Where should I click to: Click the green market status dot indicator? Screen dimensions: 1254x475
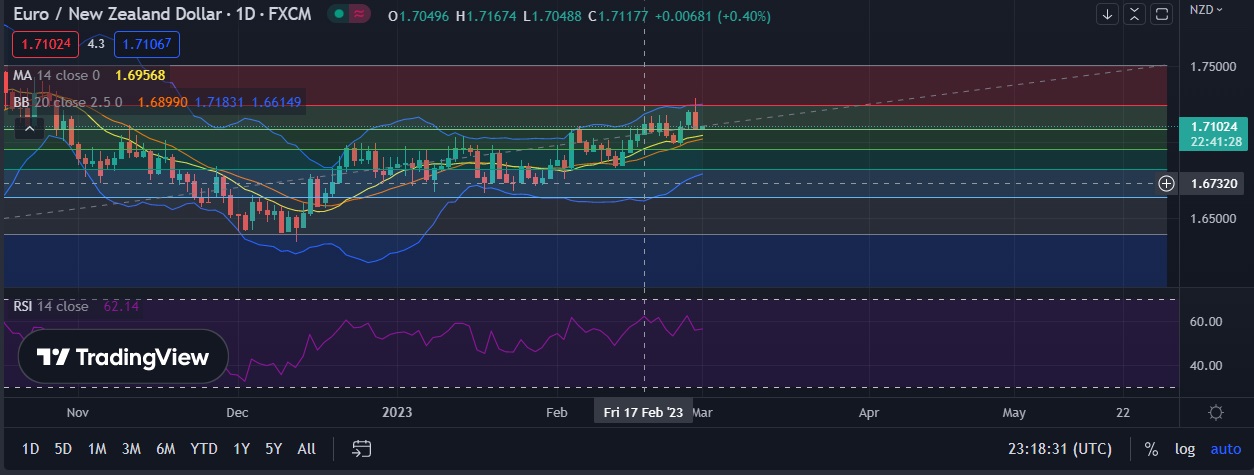click(x=341, y=15)
